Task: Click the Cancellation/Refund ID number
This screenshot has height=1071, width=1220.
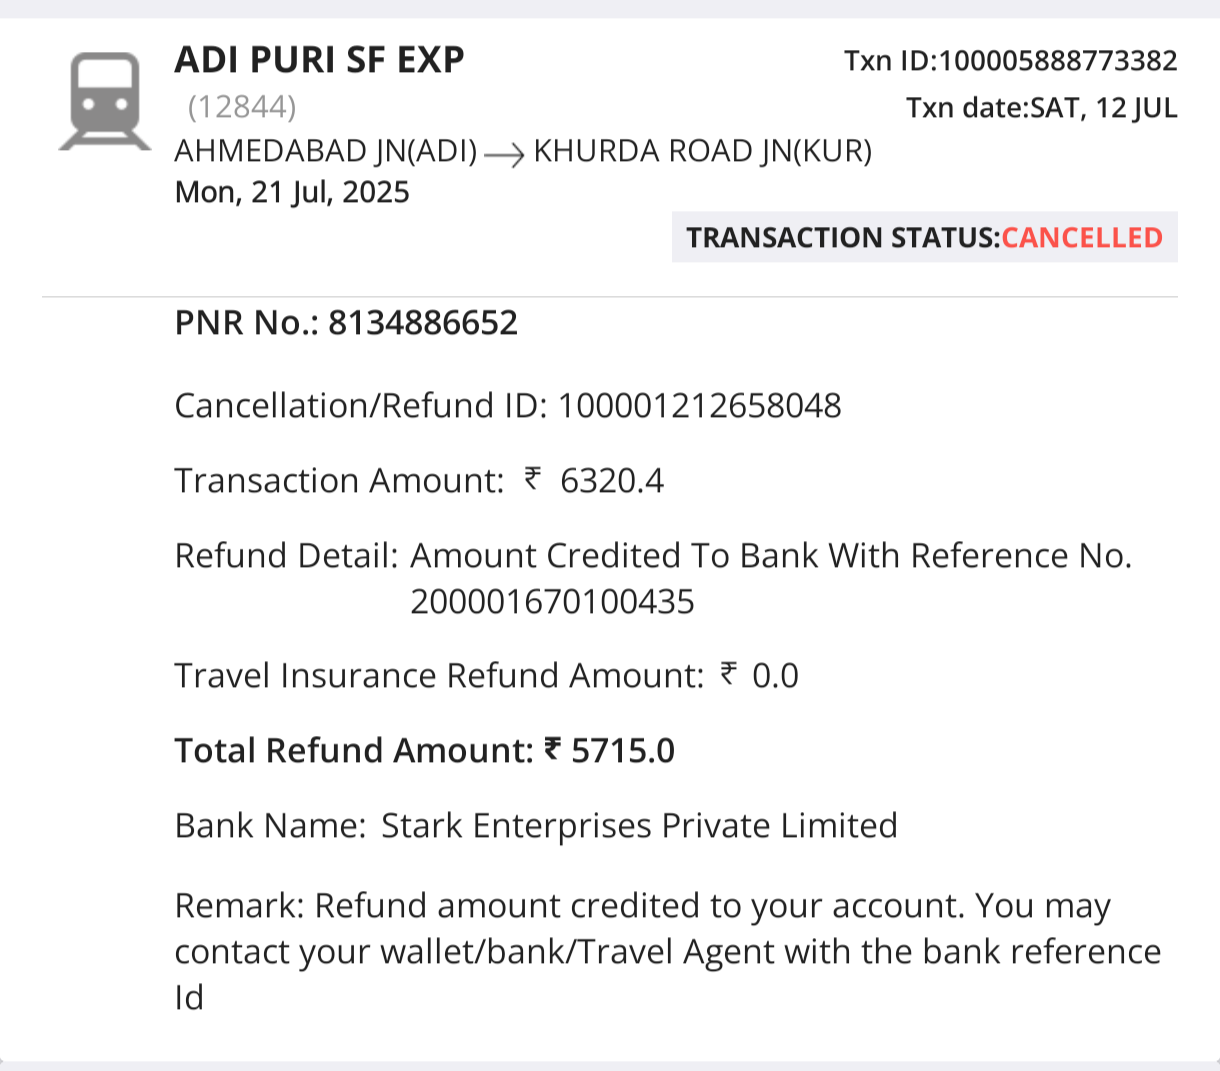Action: tap(699, 406)
